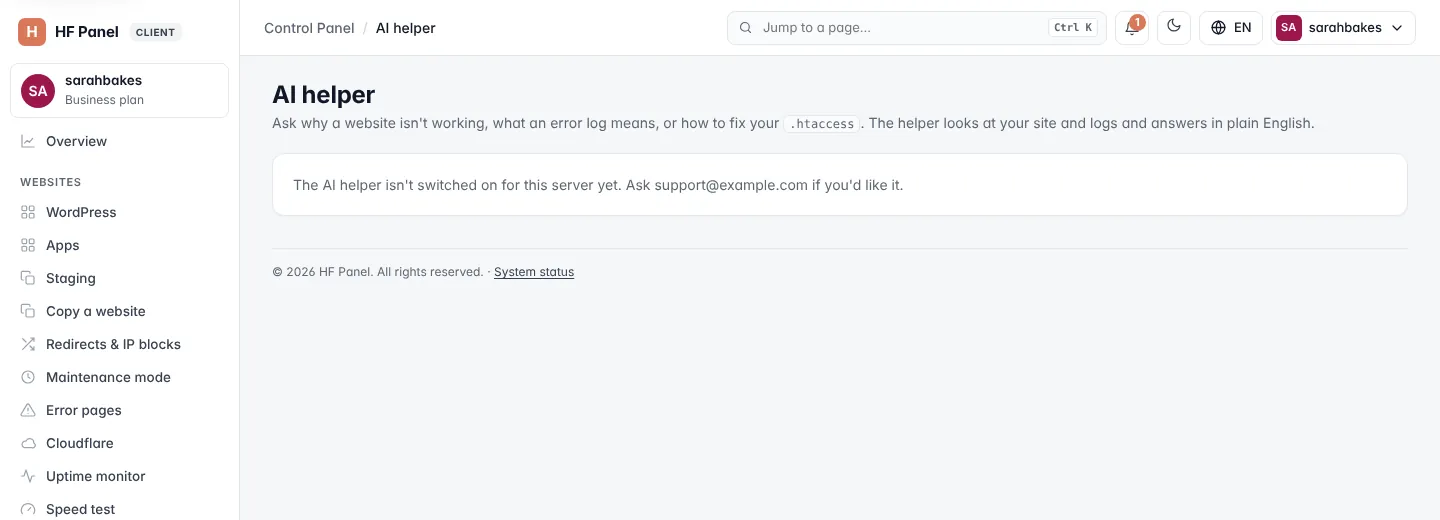Click the CLIENT badge
This screenshot has height=520, width=1440.
(x=155, y=32)
